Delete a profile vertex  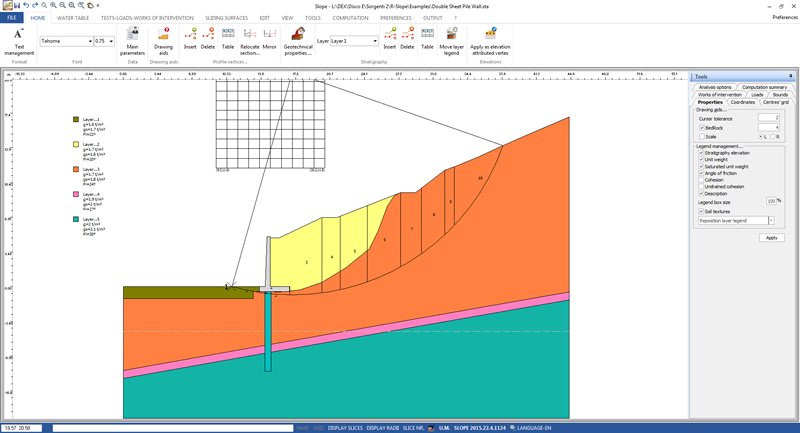[208, 39]
